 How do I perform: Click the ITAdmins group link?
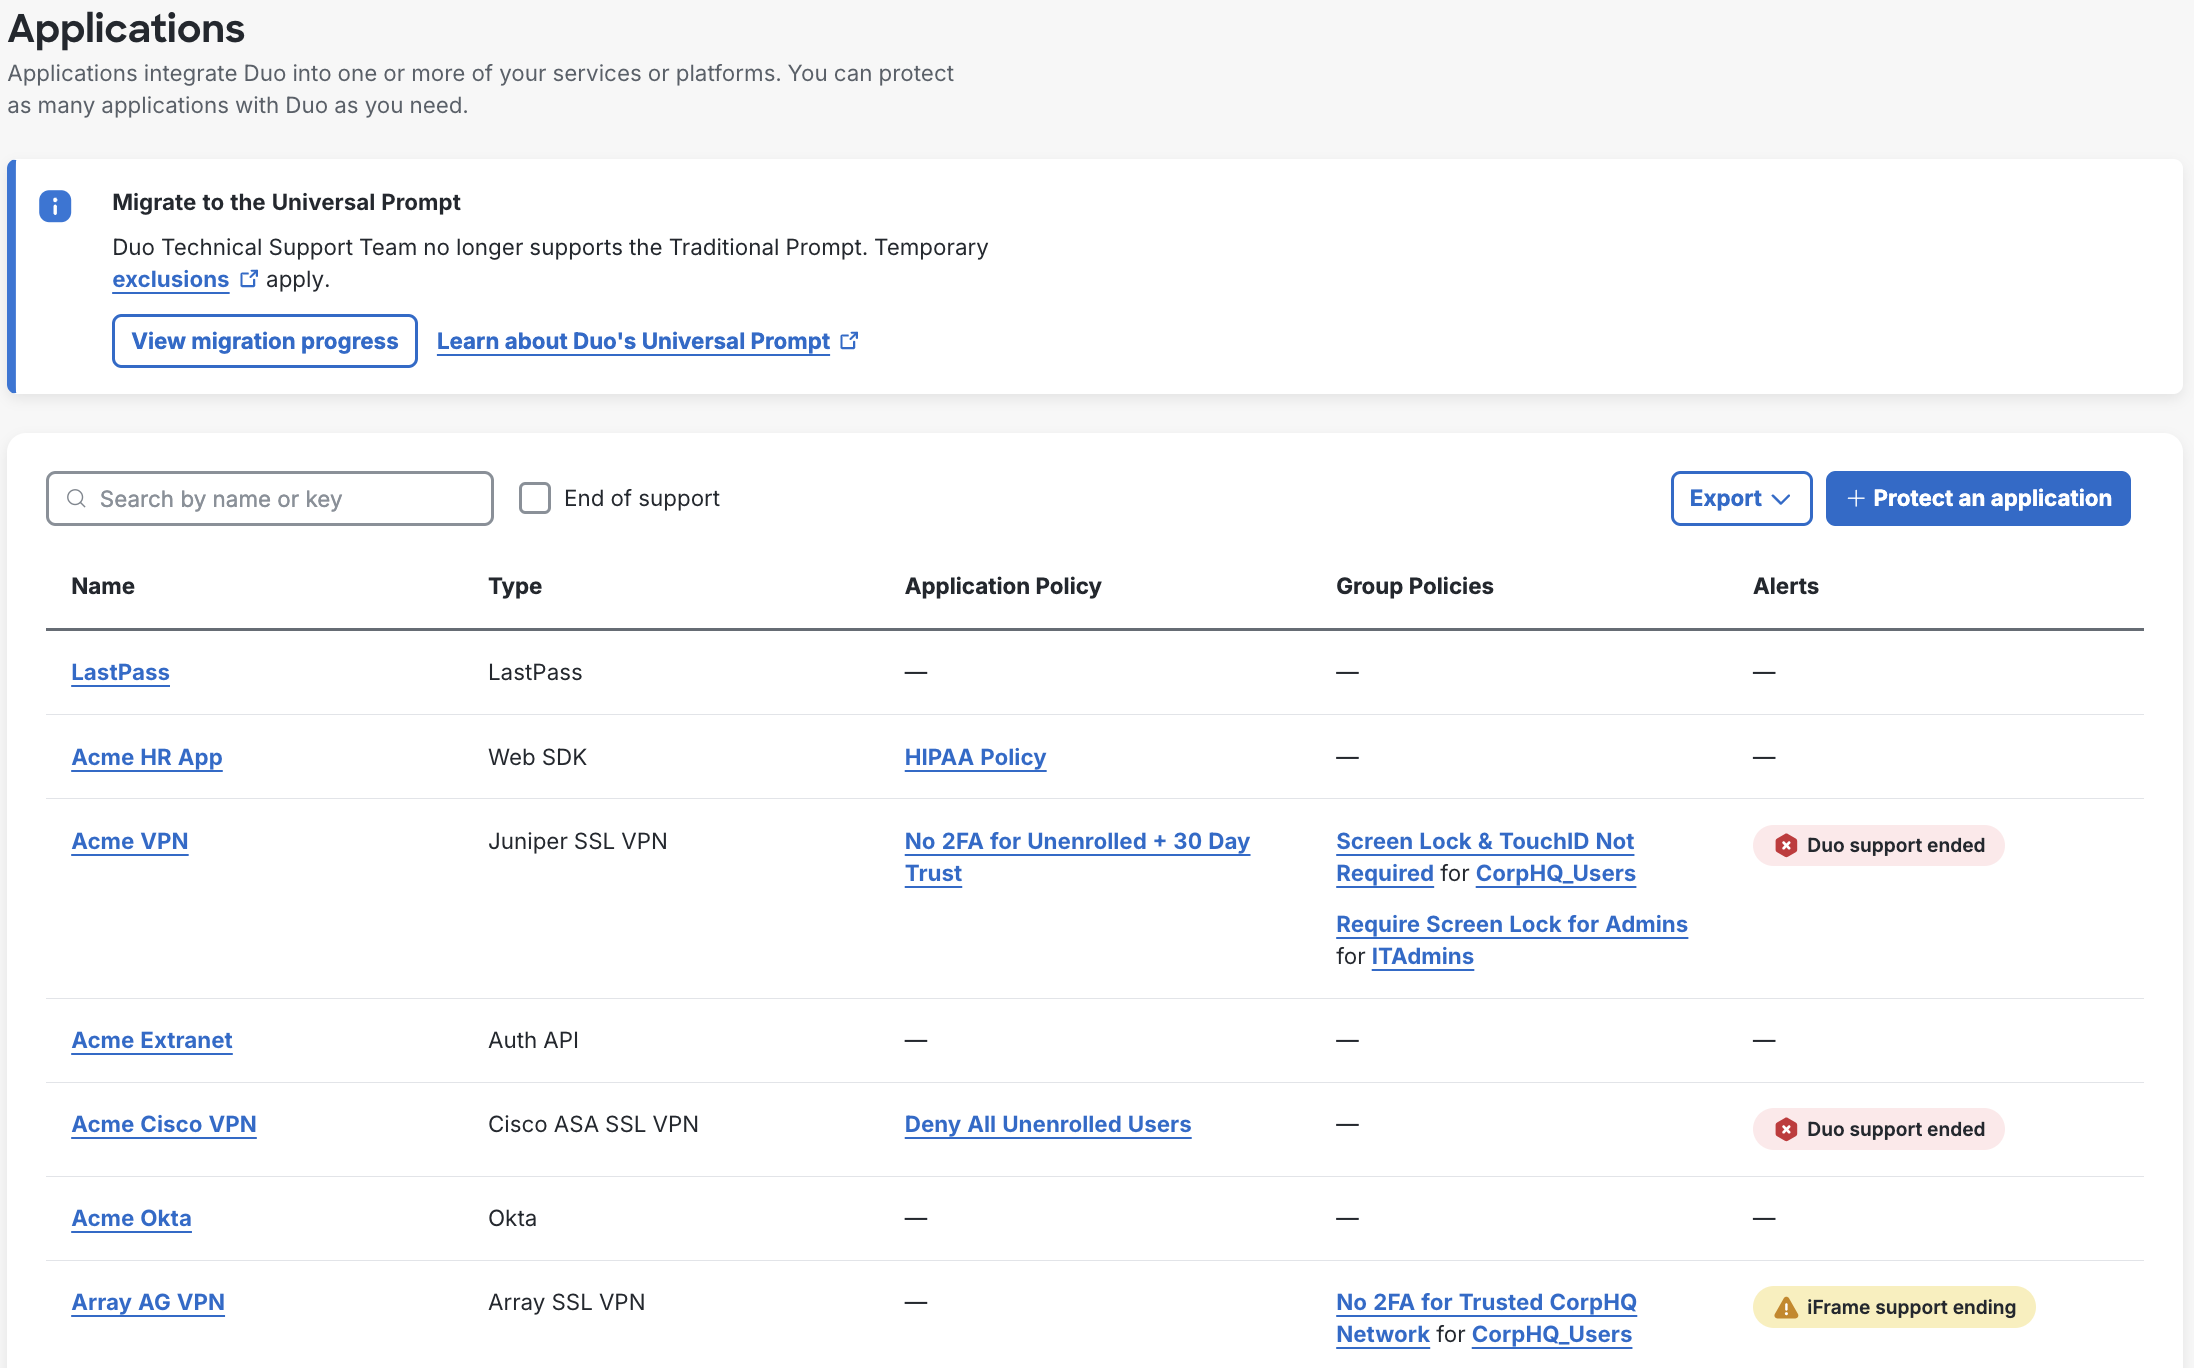[1422, 957]
